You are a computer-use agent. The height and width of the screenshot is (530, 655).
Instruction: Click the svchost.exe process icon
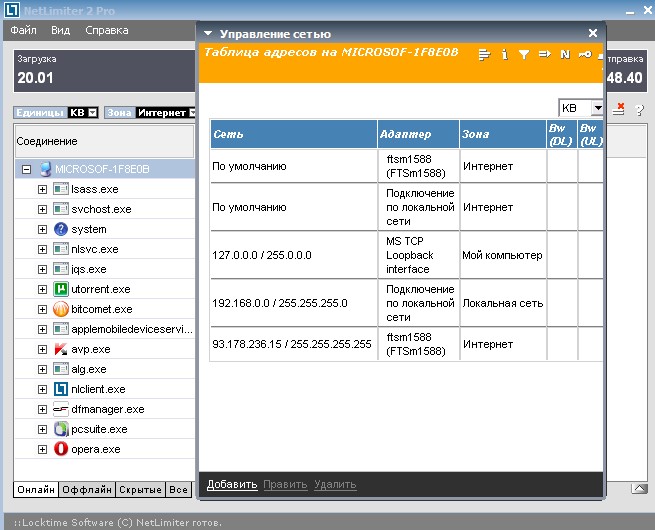pos(61,209)
